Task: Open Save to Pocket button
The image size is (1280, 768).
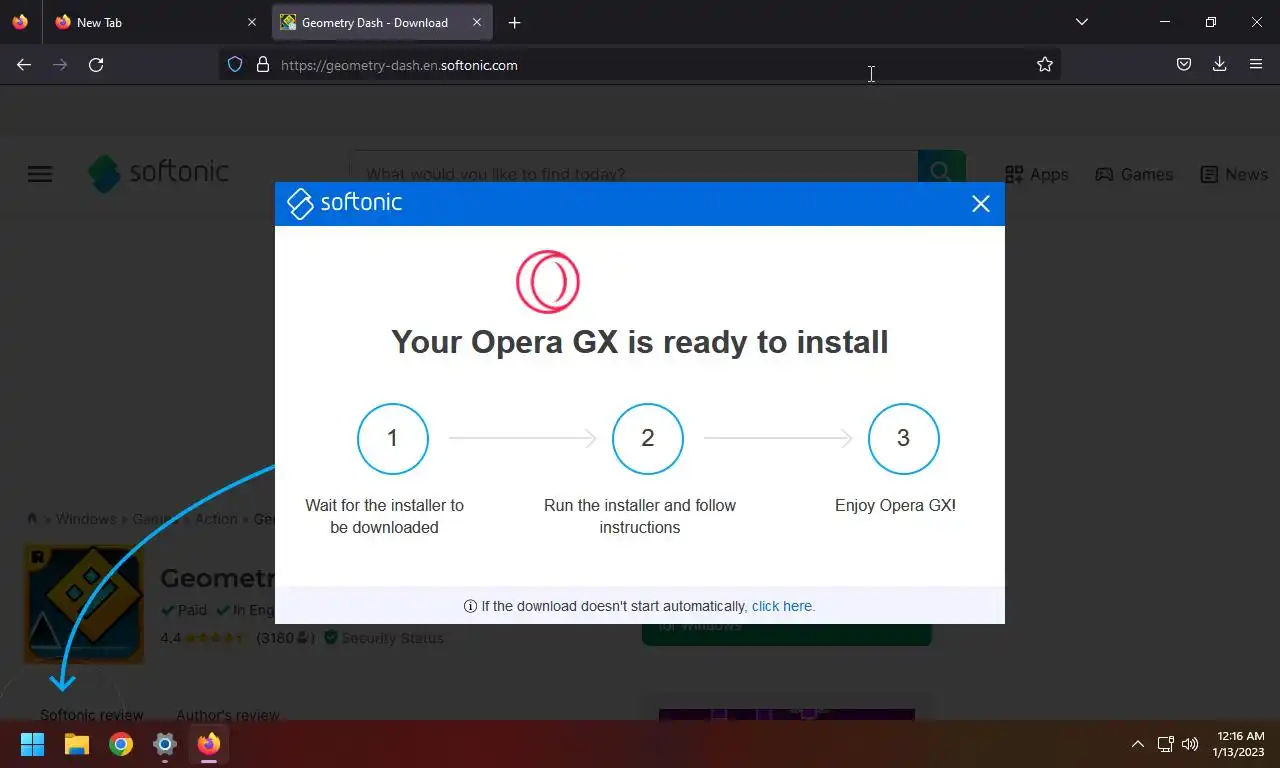Action: (x=1184, y=65)
